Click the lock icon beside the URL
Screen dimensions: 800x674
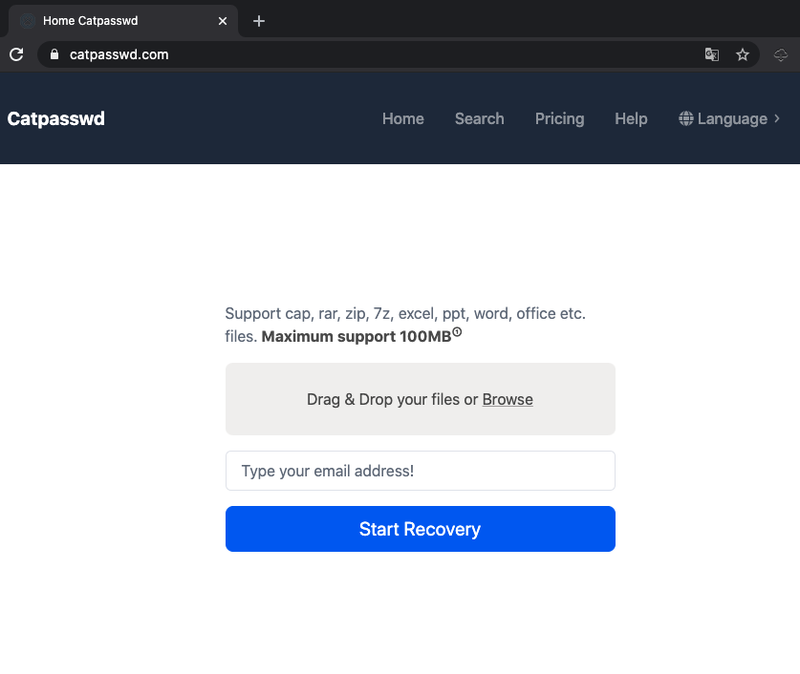[55, 55]
